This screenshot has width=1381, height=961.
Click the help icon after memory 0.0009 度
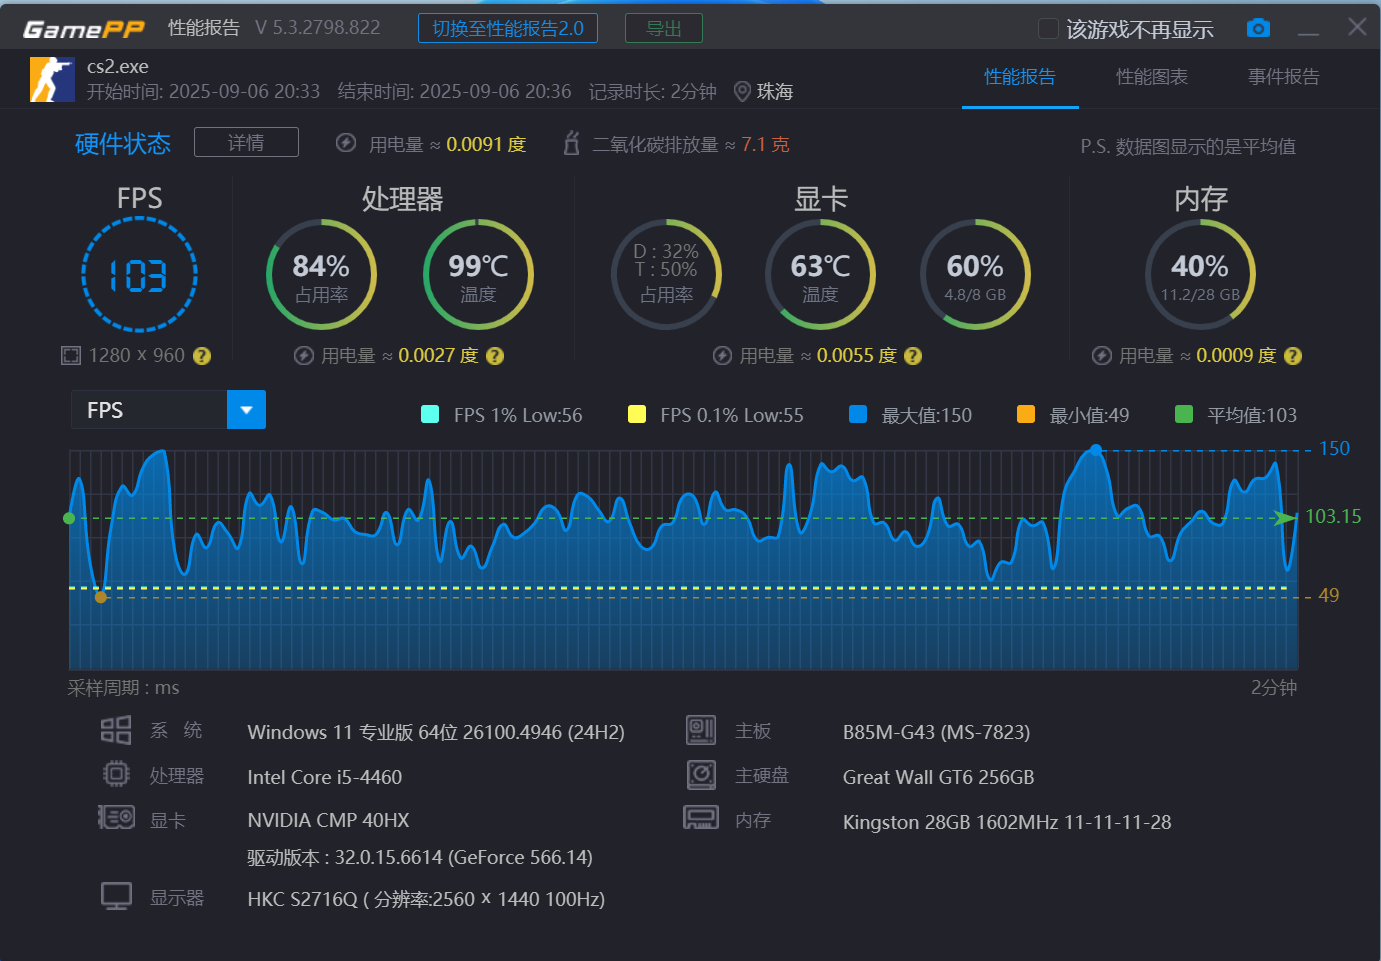tap(1293, 356)
